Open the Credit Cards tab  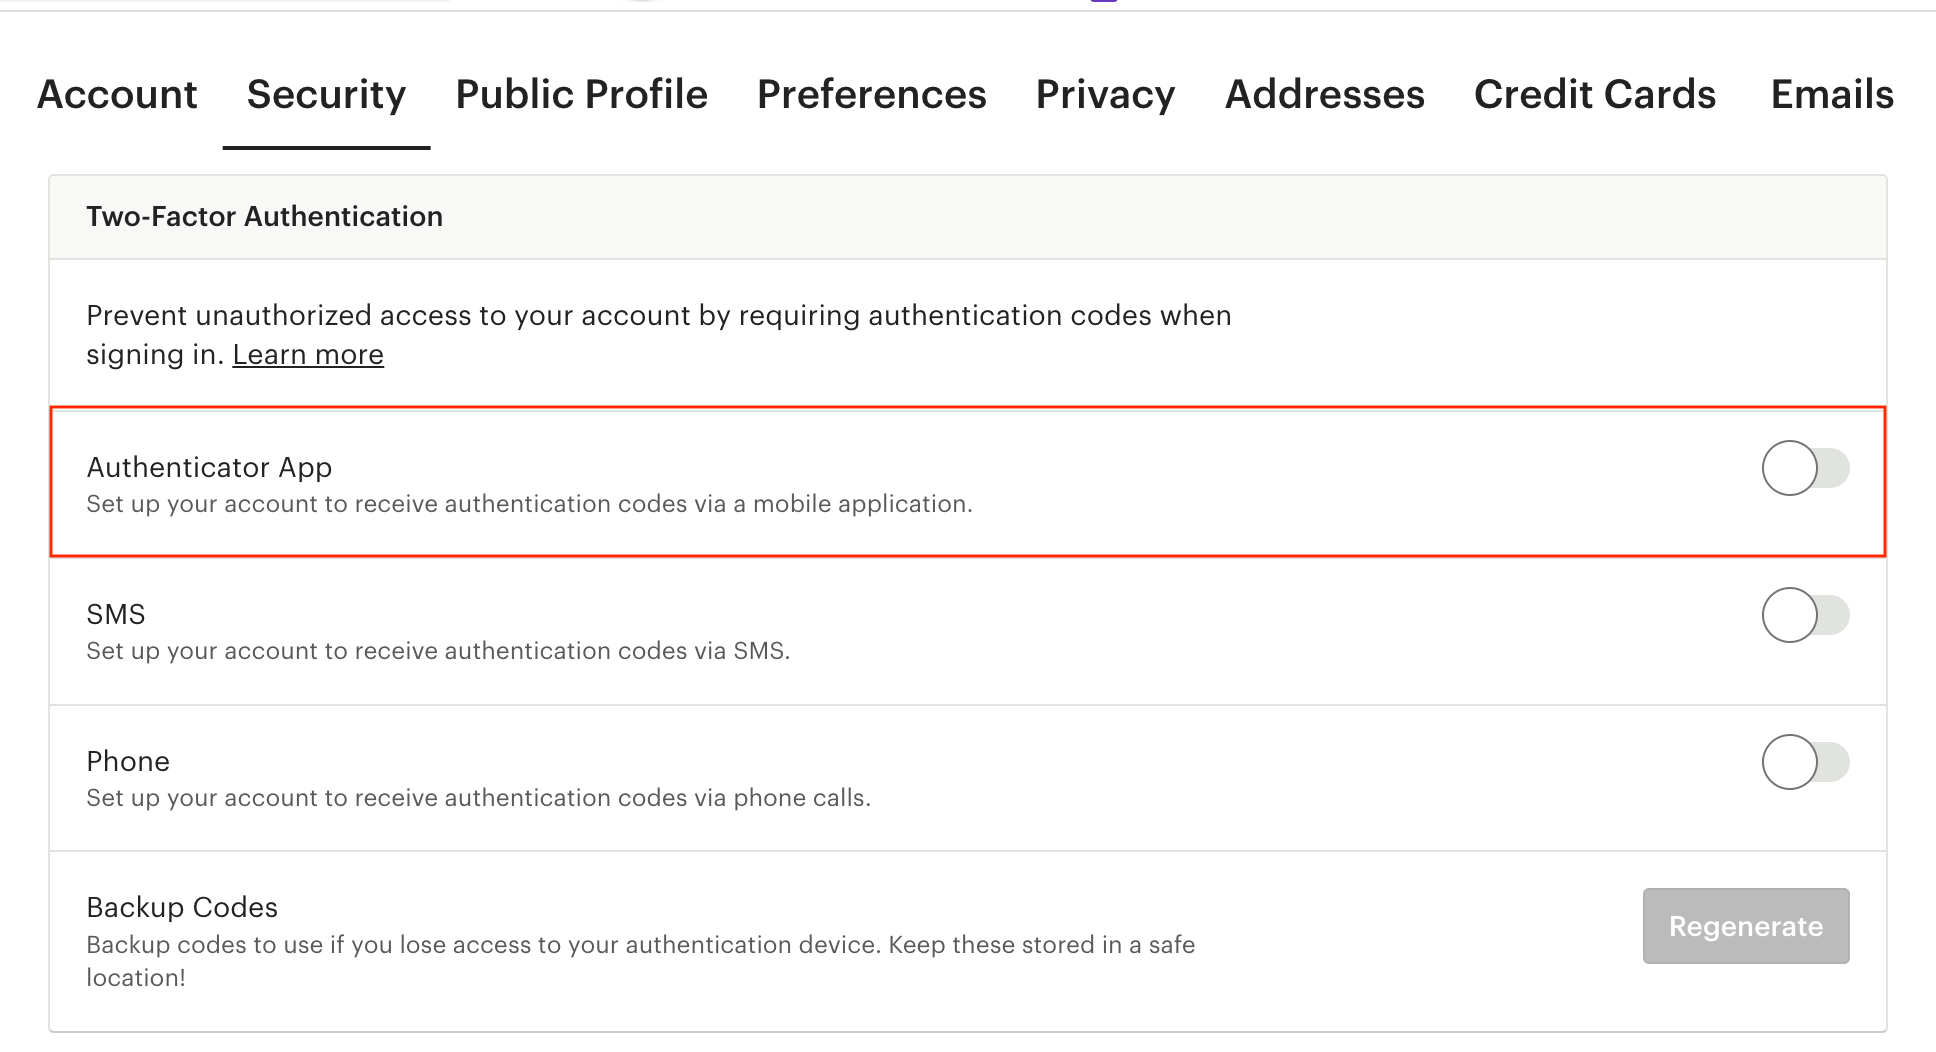pos(1594,95)
